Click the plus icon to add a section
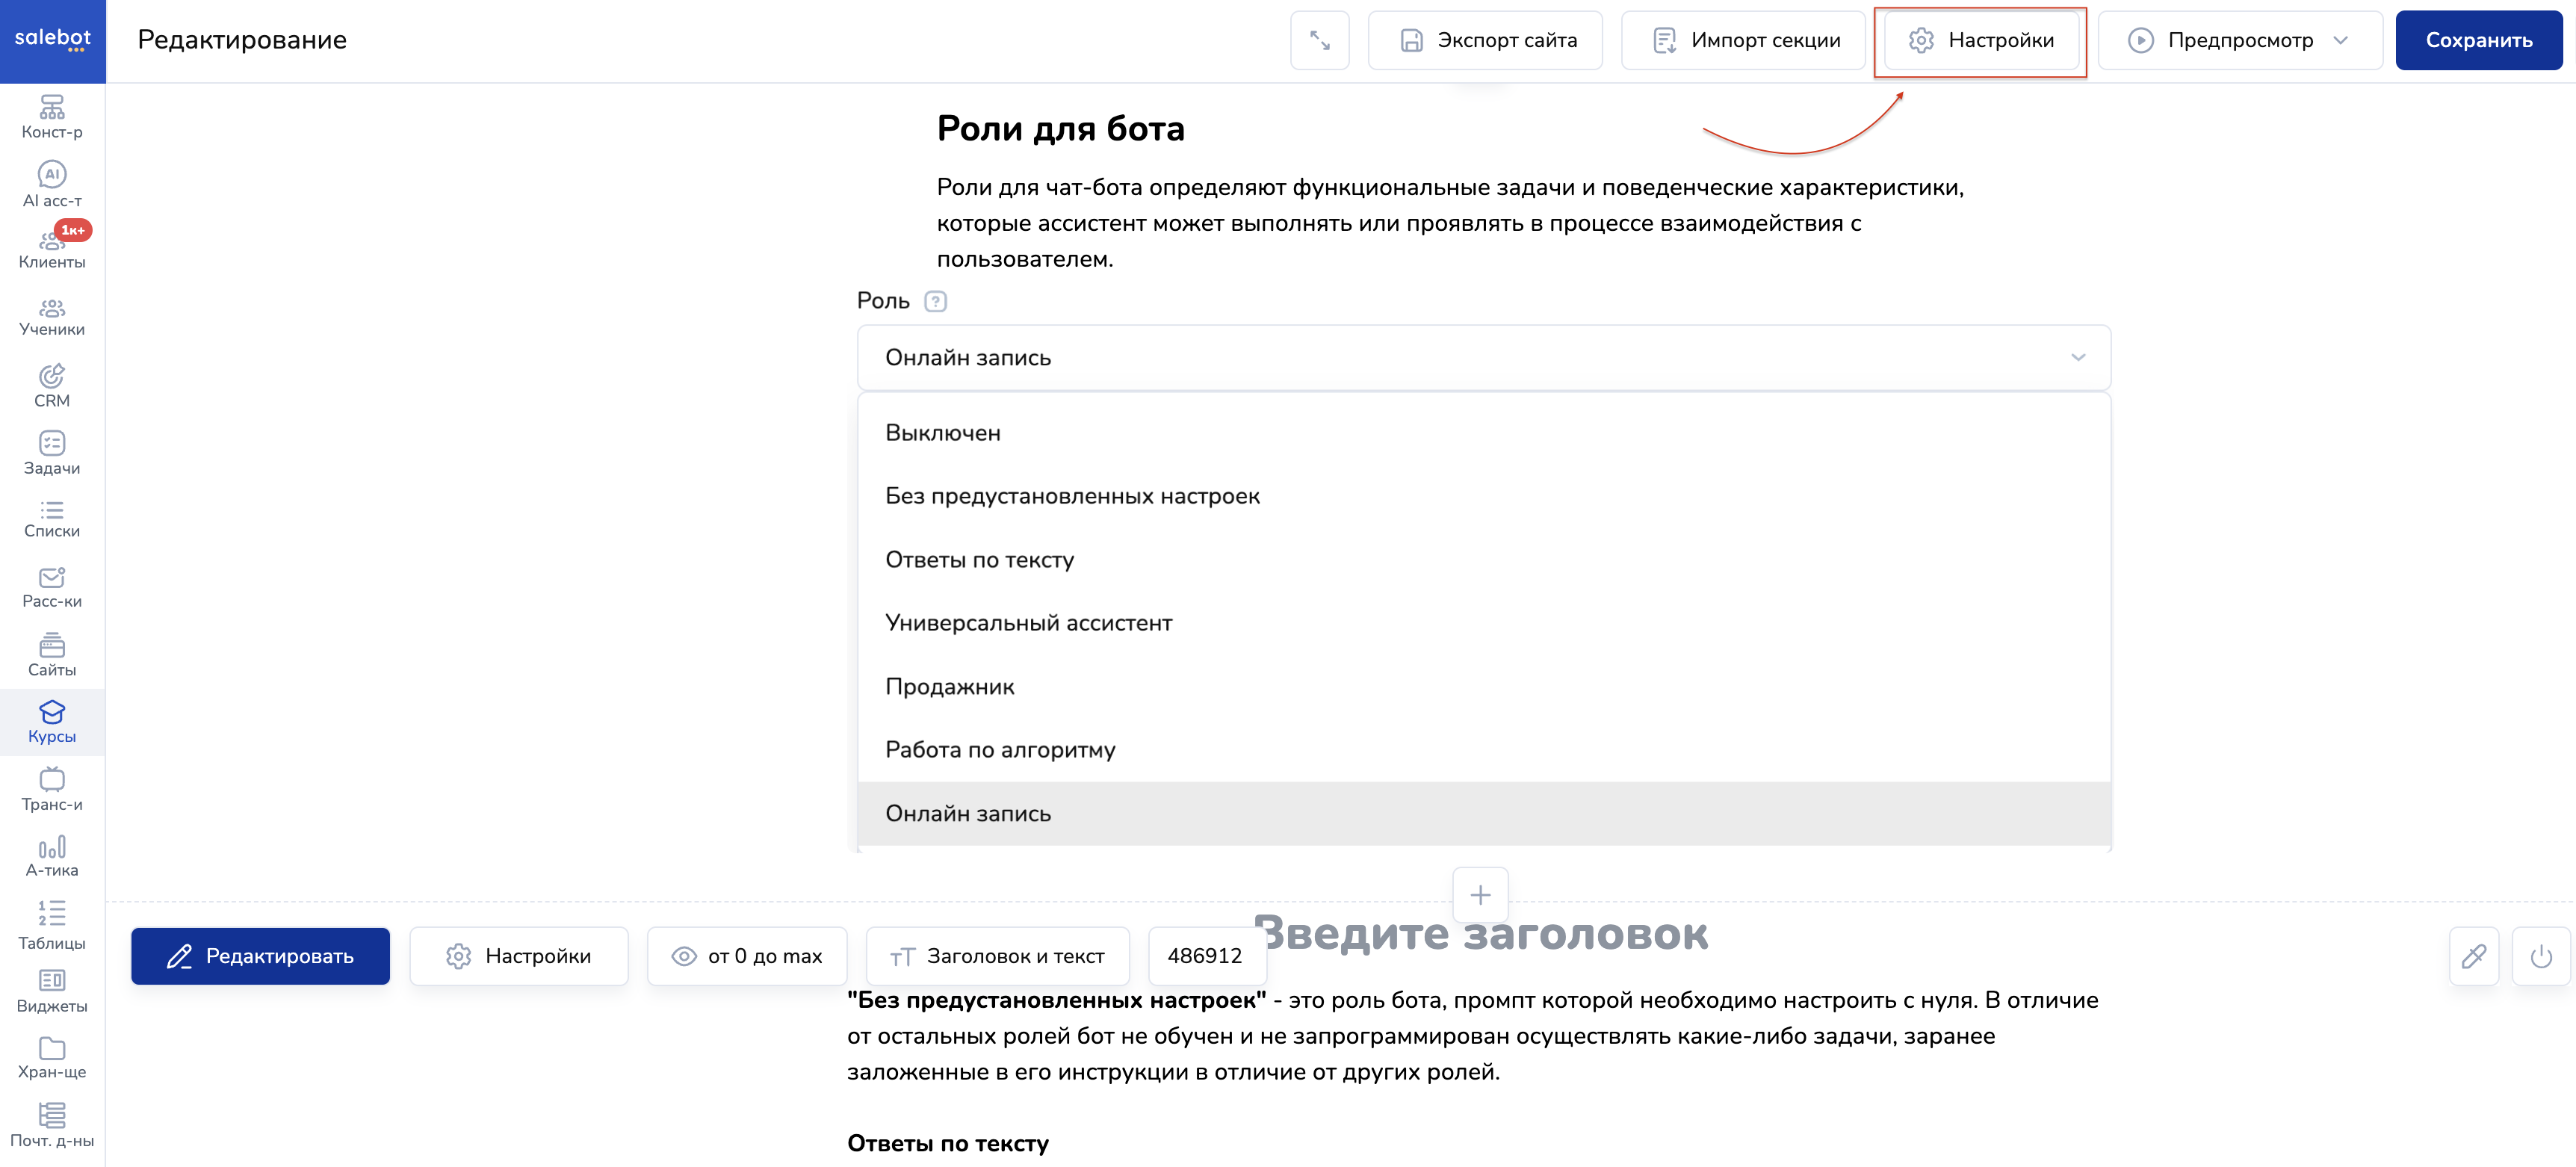This screenshot has width=2576, height=1167. click(1480, 895)
